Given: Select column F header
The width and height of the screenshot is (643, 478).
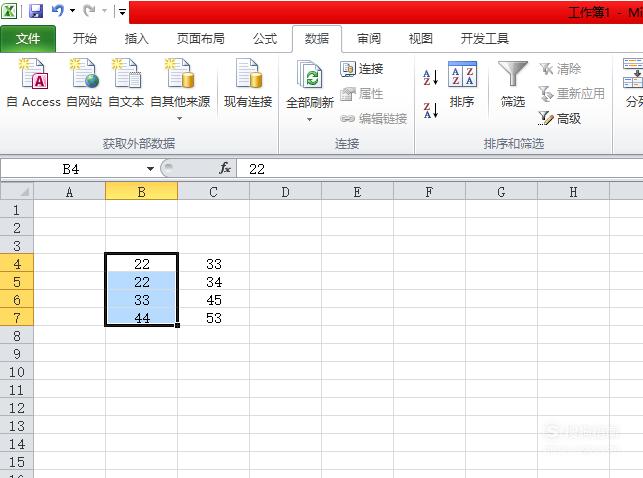Looking at the screenshot, I should [x=429, y=192].
